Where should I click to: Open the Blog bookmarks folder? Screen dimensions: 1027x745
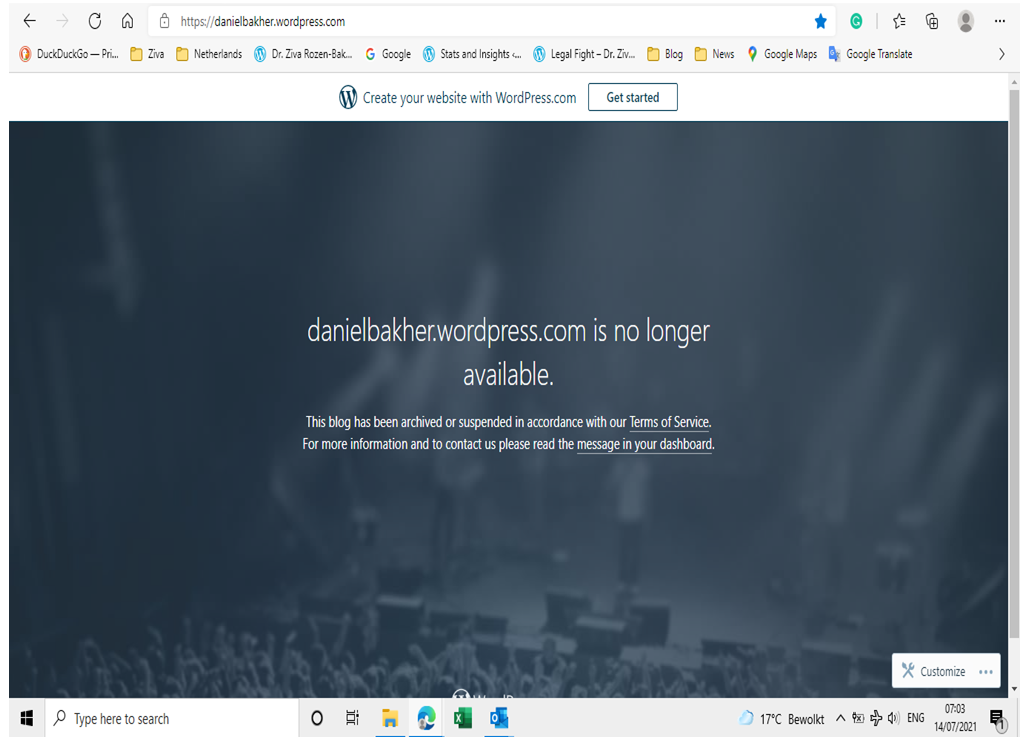[665, 54]
